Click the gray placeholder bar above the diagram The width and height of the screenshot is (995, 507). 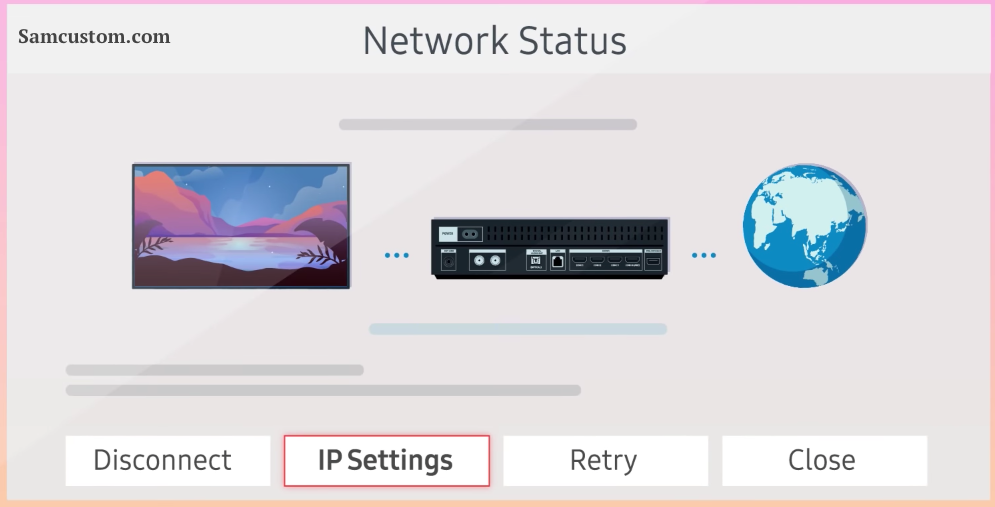pyautogui.click(x=487, y=124)
